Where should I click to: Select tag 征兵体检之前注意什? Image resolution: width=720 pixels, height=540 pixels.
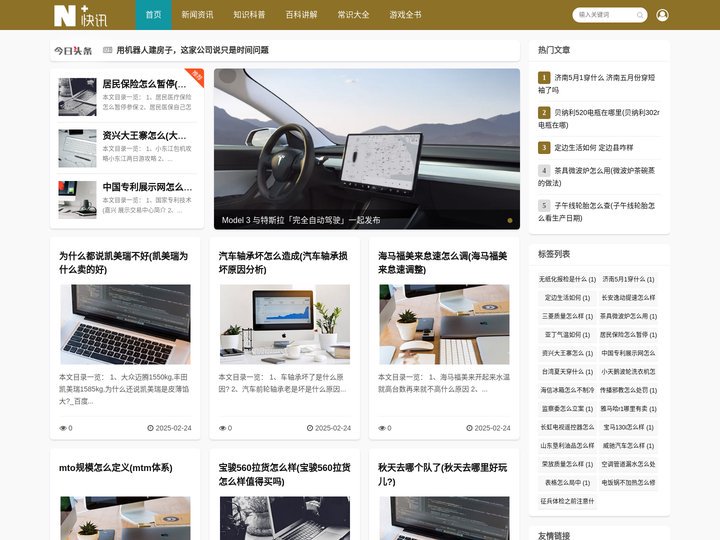coord(567,501)
